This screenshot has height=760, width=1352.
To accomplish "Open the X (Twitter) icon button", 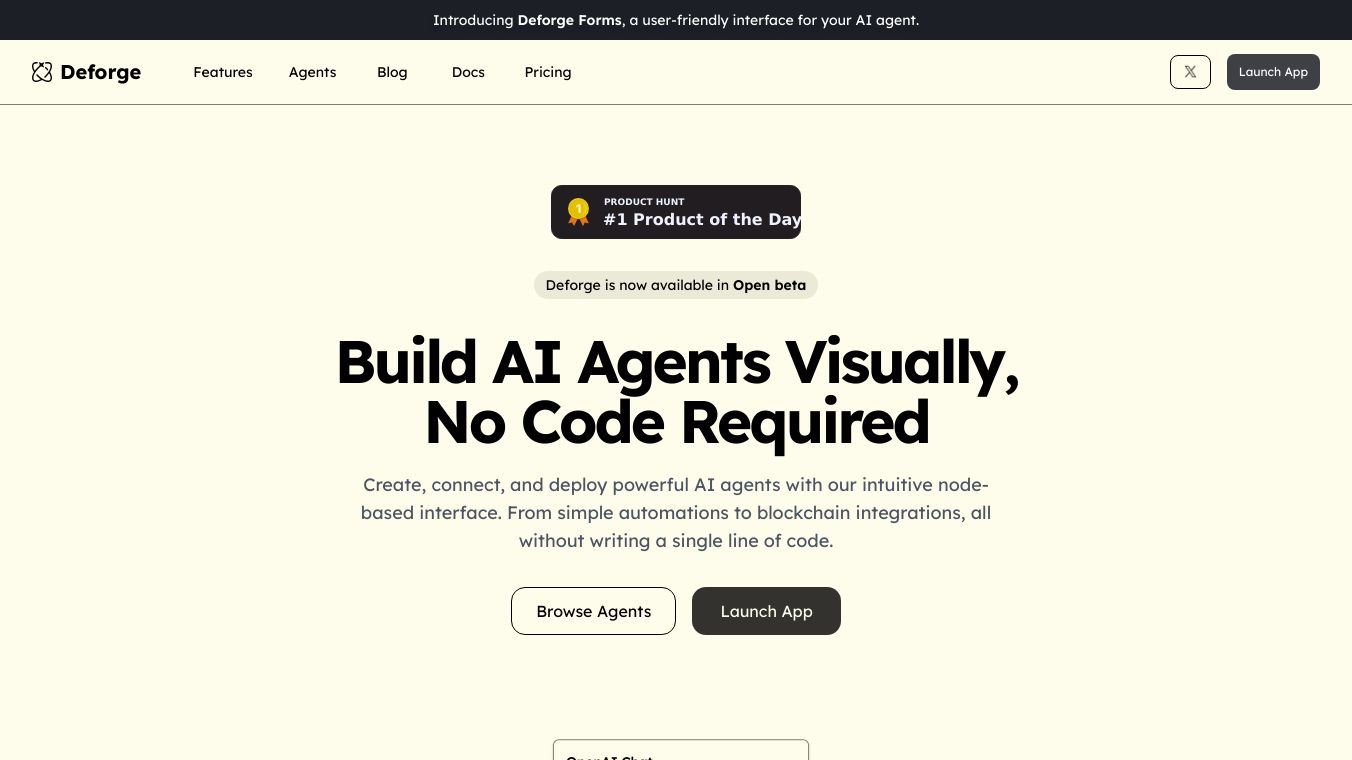I will 1190,72.
